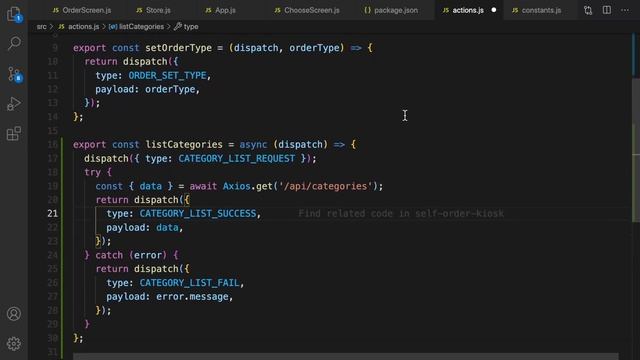Place cursor on setOrderType function name

tap(178, 48)
